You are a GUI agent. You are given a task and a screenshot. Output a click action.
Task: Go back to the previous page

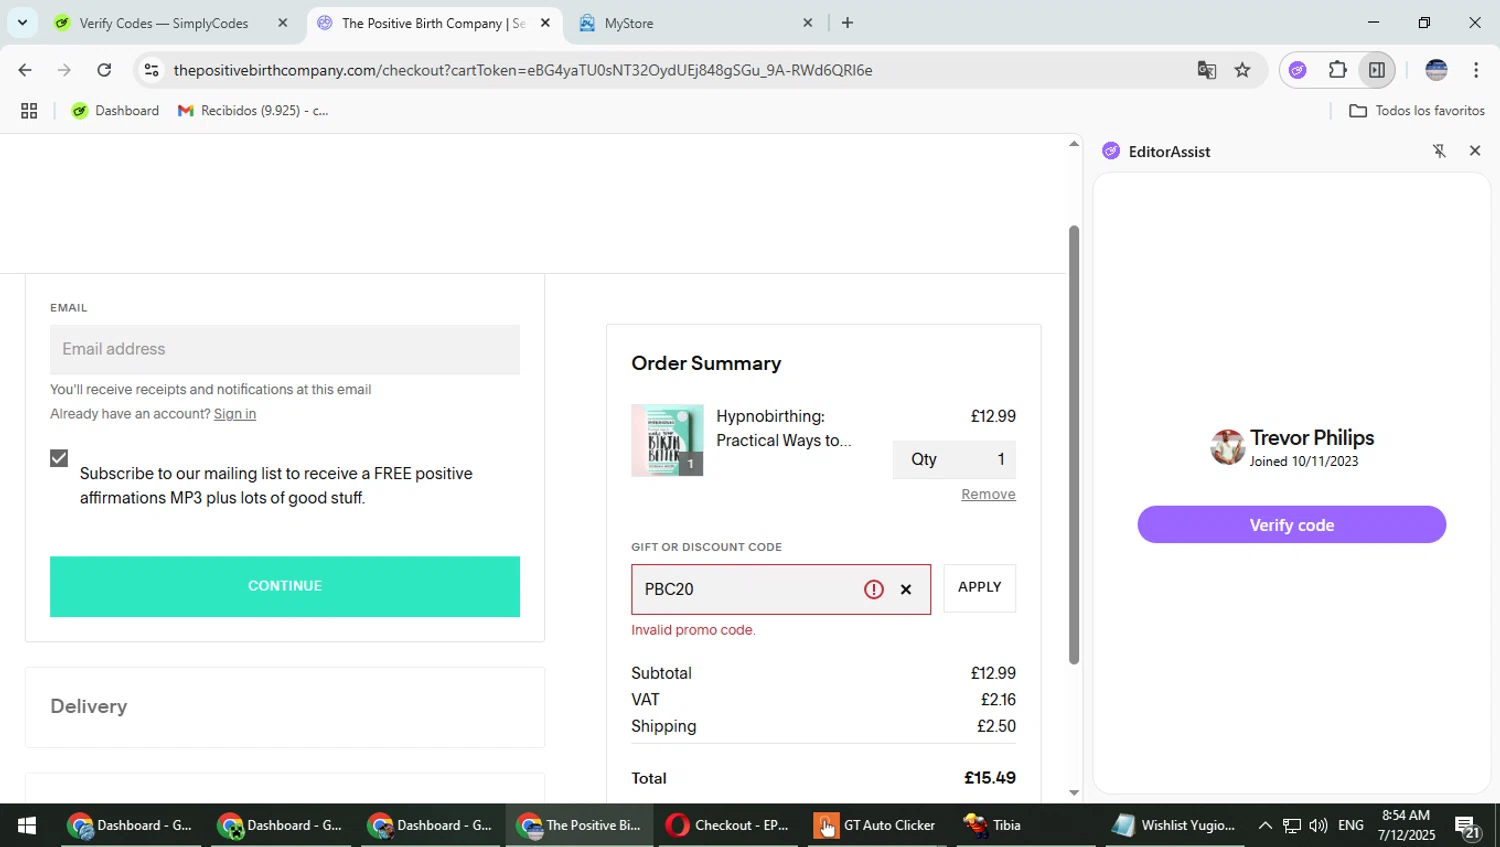(25, 70)
